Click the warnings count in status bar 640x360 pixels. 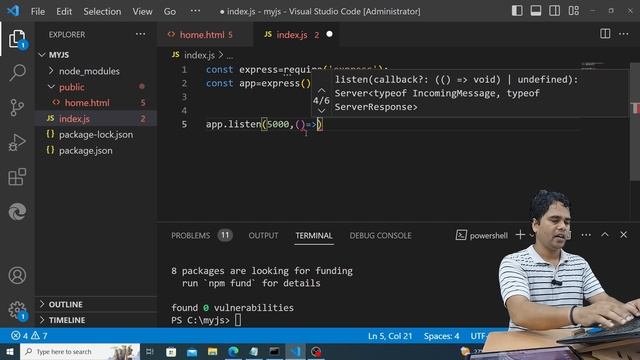tap(39, 336)
